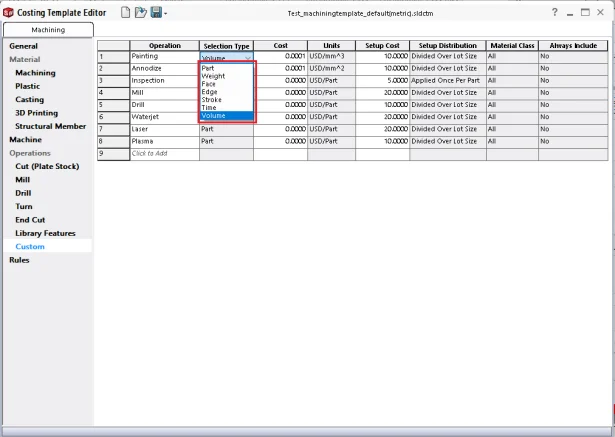The width and height of the screenshot is (615, 437).
Task: Click the Units column header
Action: pyautogui.click(x=331, y=46)
